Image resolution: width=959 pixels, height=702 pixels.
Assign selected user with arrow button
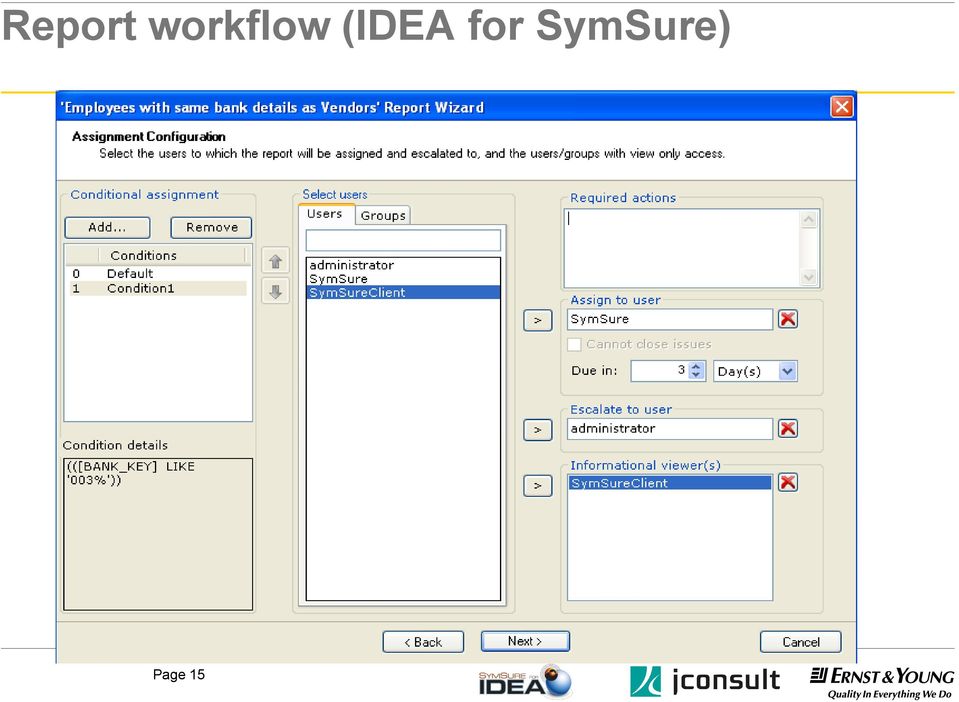(x=538, y=320)
